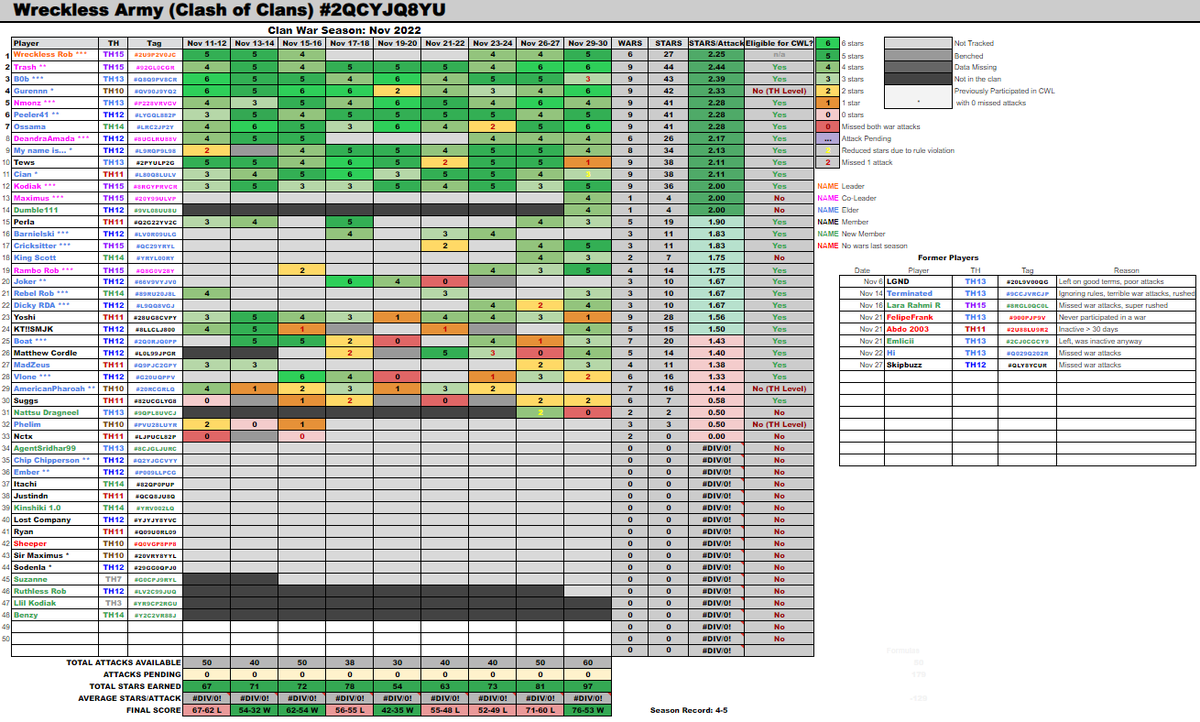1200x722 pixels.
Task: Click the '2 stars' yellow legend box
Action: click(827, 90)
